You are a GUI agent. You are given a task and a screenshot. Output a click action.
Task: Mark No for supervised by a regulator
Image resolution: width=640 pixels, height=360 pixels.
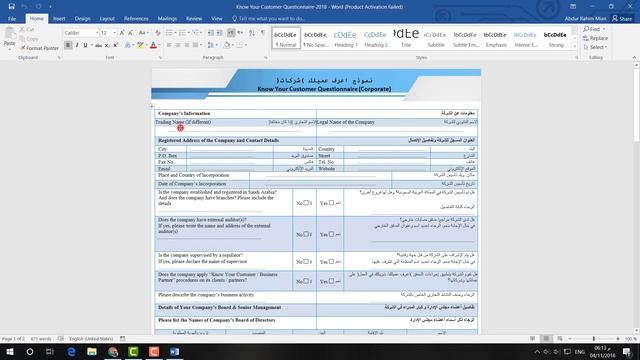pos(306,261)
